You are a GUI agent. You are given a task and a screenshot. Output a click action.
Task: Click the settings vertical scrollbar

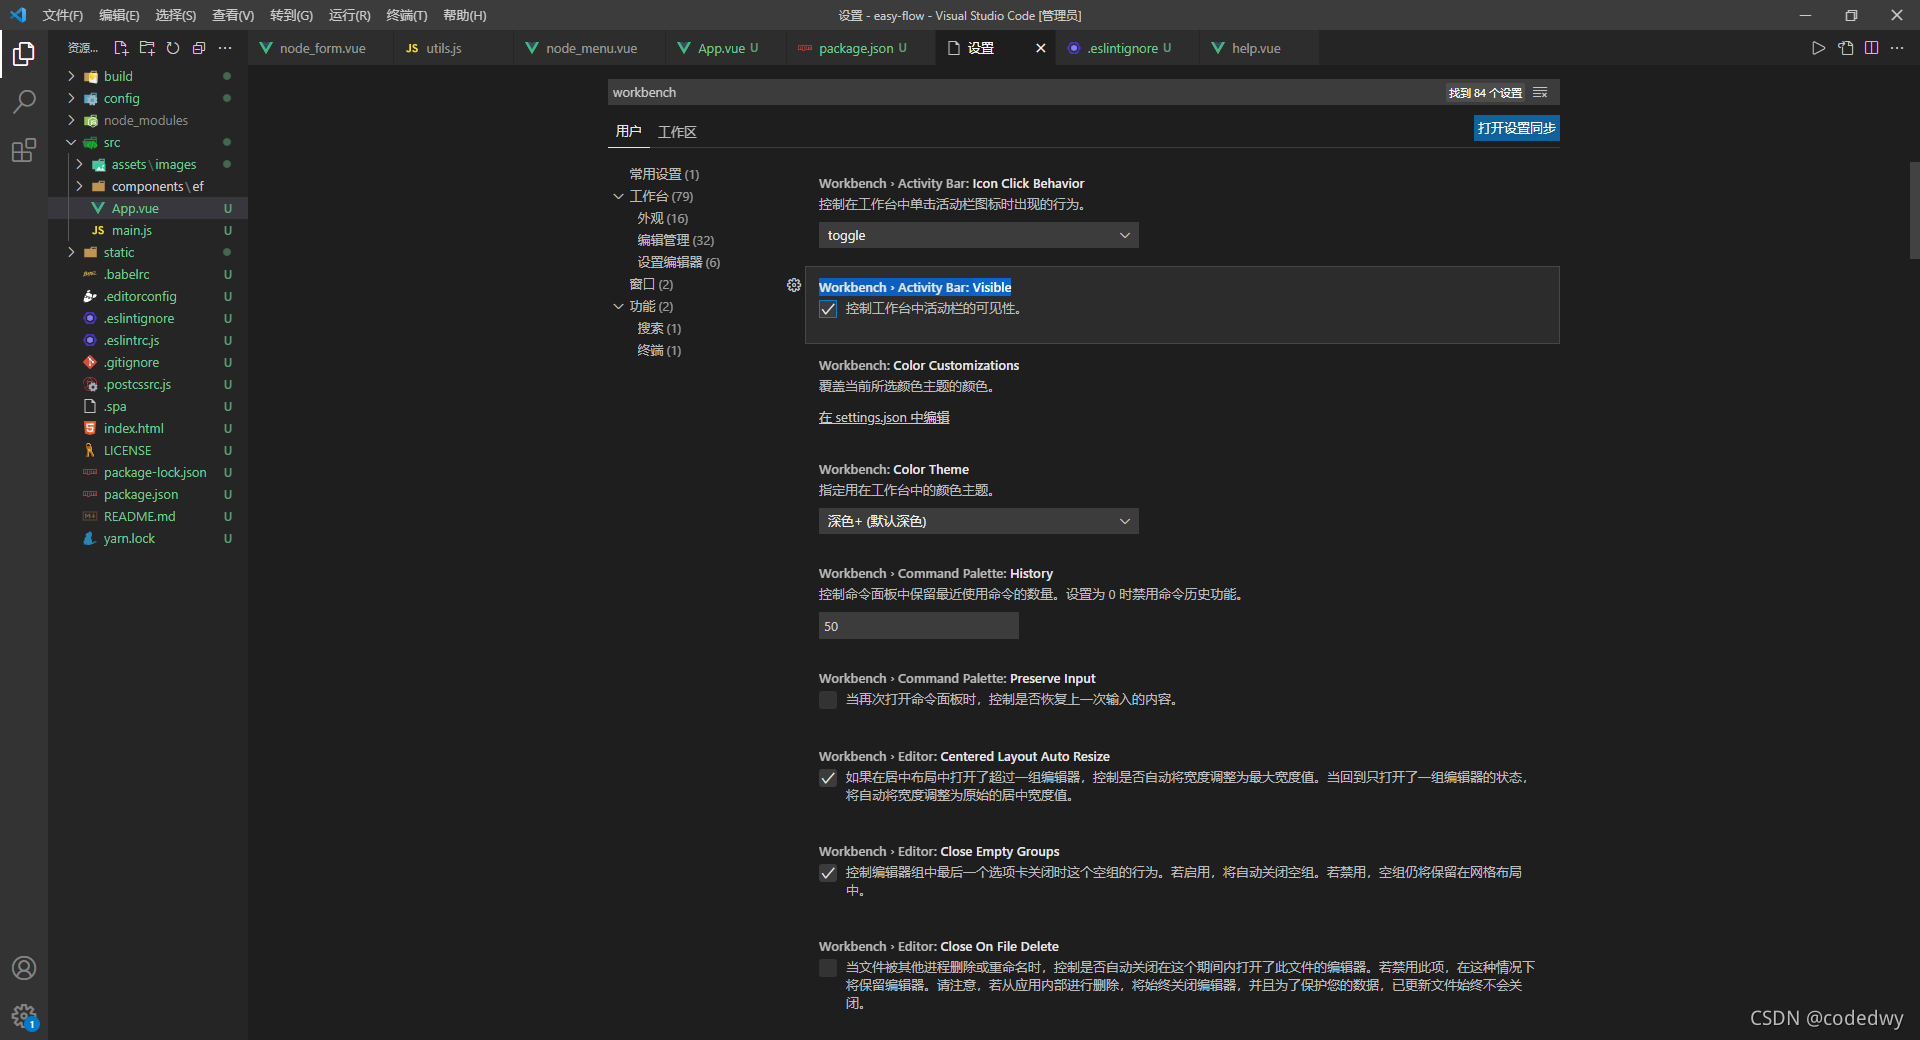tap(1914, 210)
